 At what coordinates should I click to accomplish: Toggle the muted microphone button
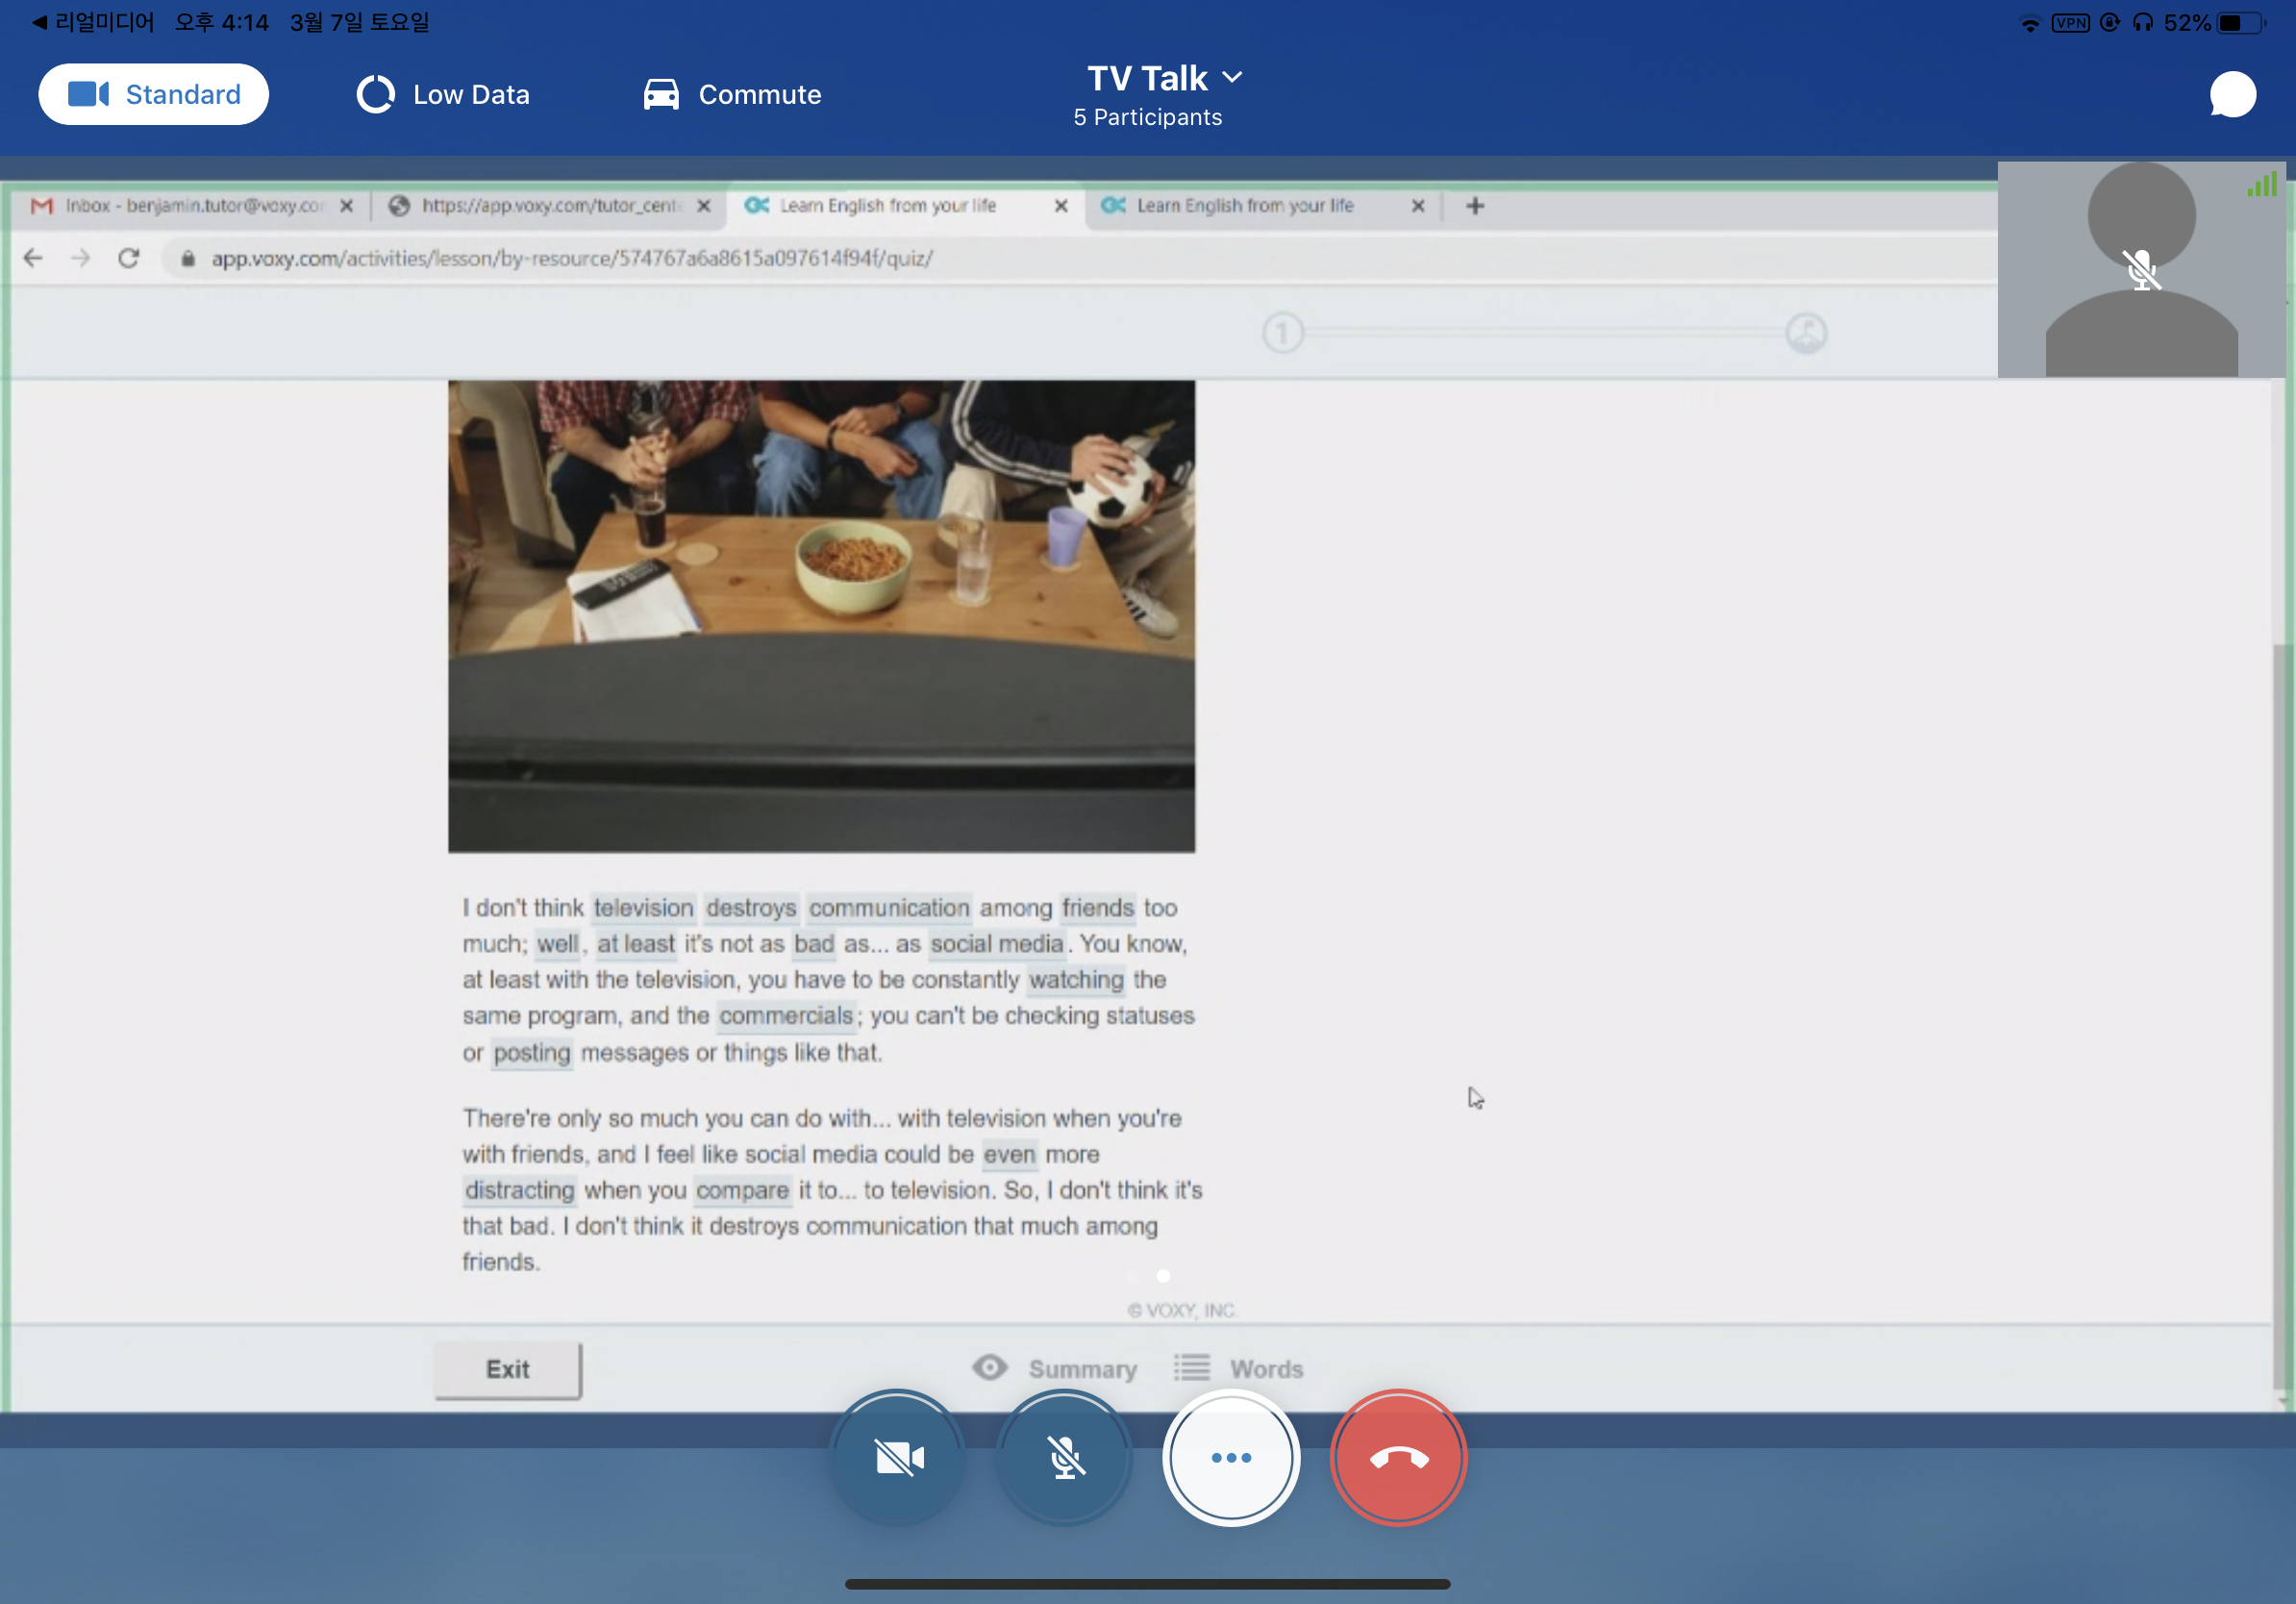point(1065,1457)
